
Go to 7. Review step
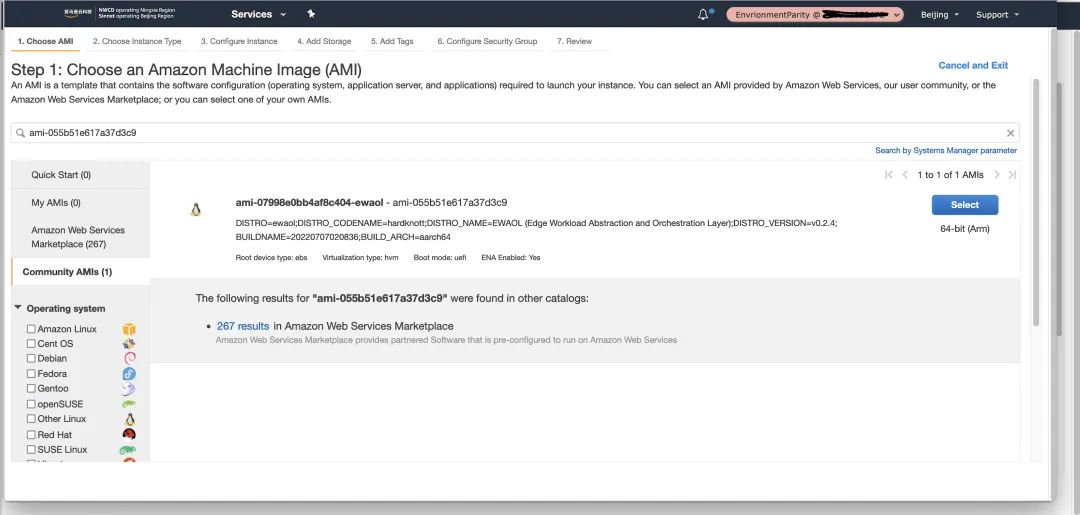pyautogui.click(x=574, y=41)
